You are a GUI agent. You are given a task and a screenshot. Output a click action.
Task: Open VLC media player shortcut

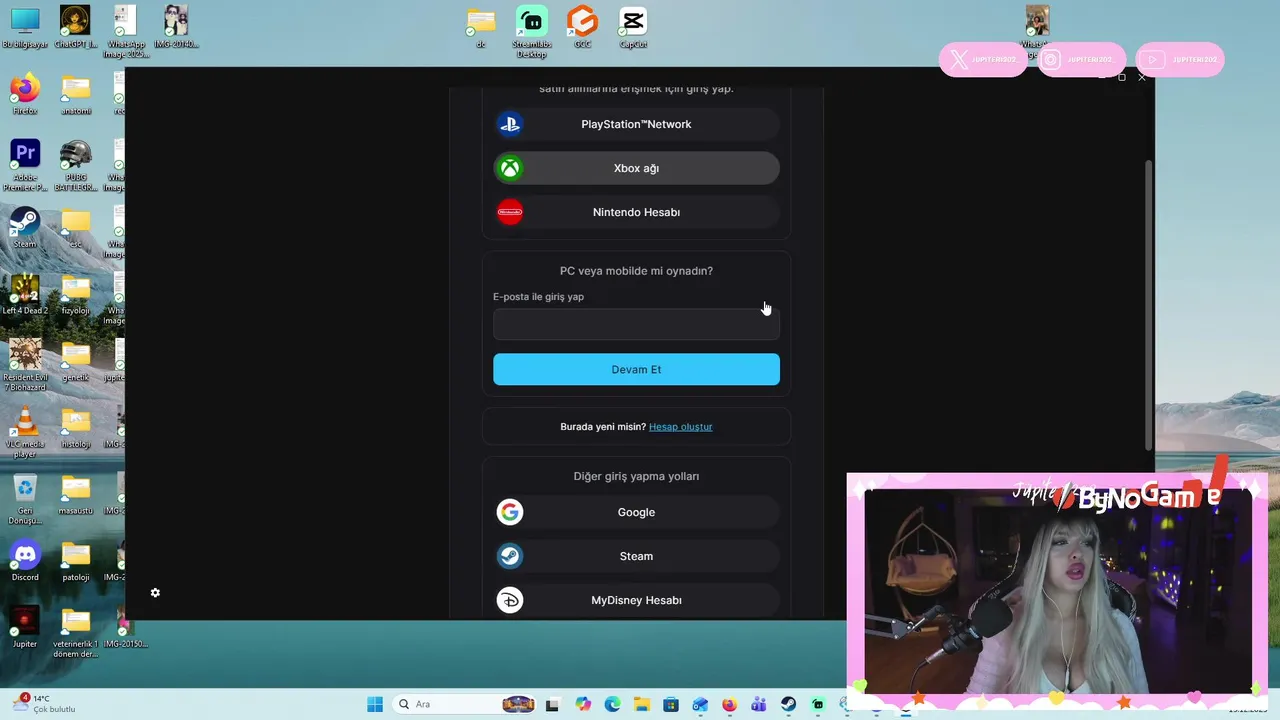25,432
